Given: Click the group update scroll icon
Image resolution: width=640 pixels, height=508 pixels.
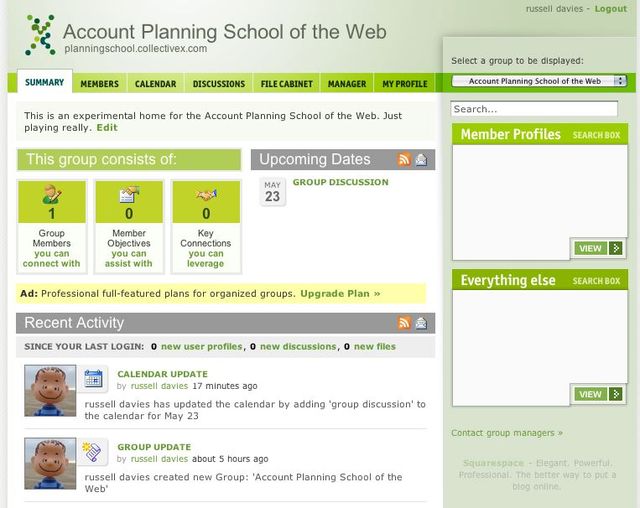Looking at the screenshot, I should 92,452.
